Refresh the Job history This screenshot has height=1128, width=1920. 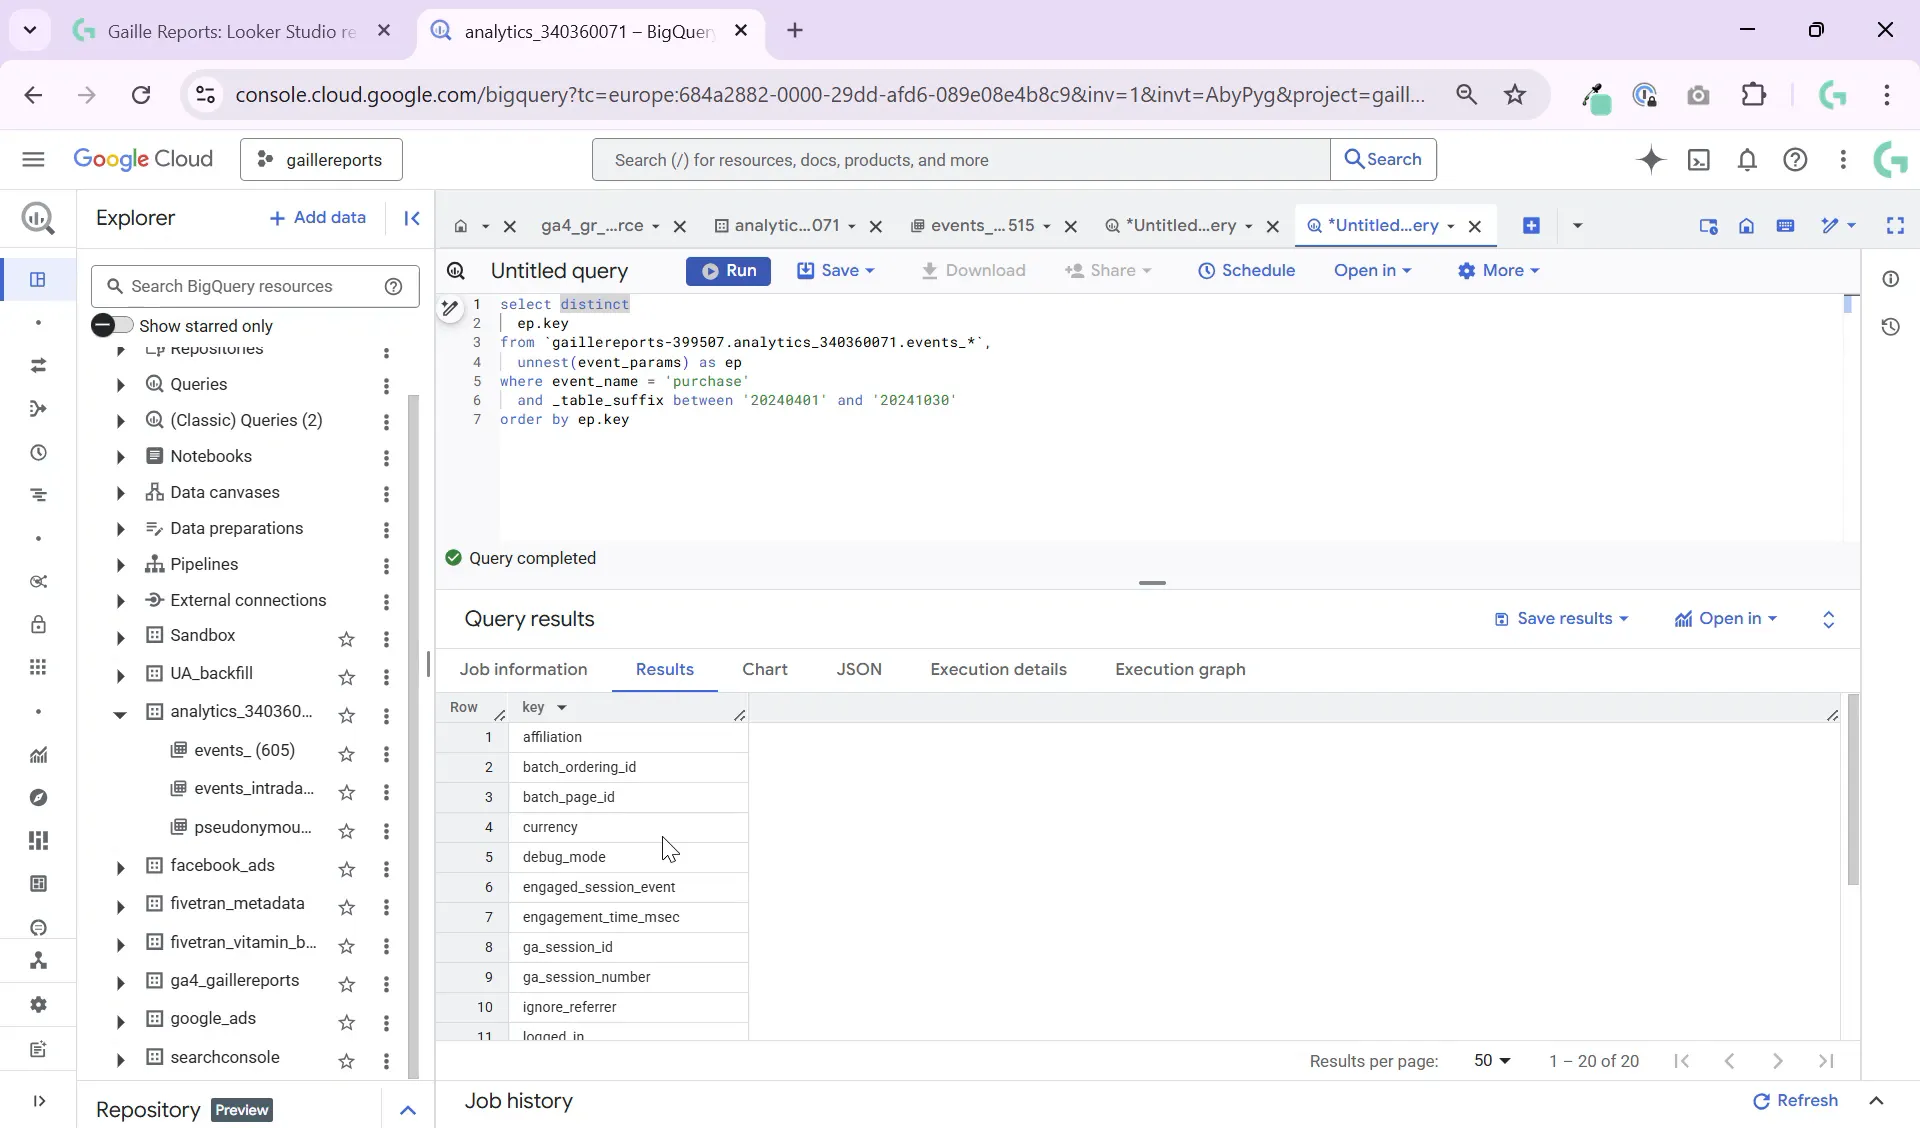coord(1795,1101)
